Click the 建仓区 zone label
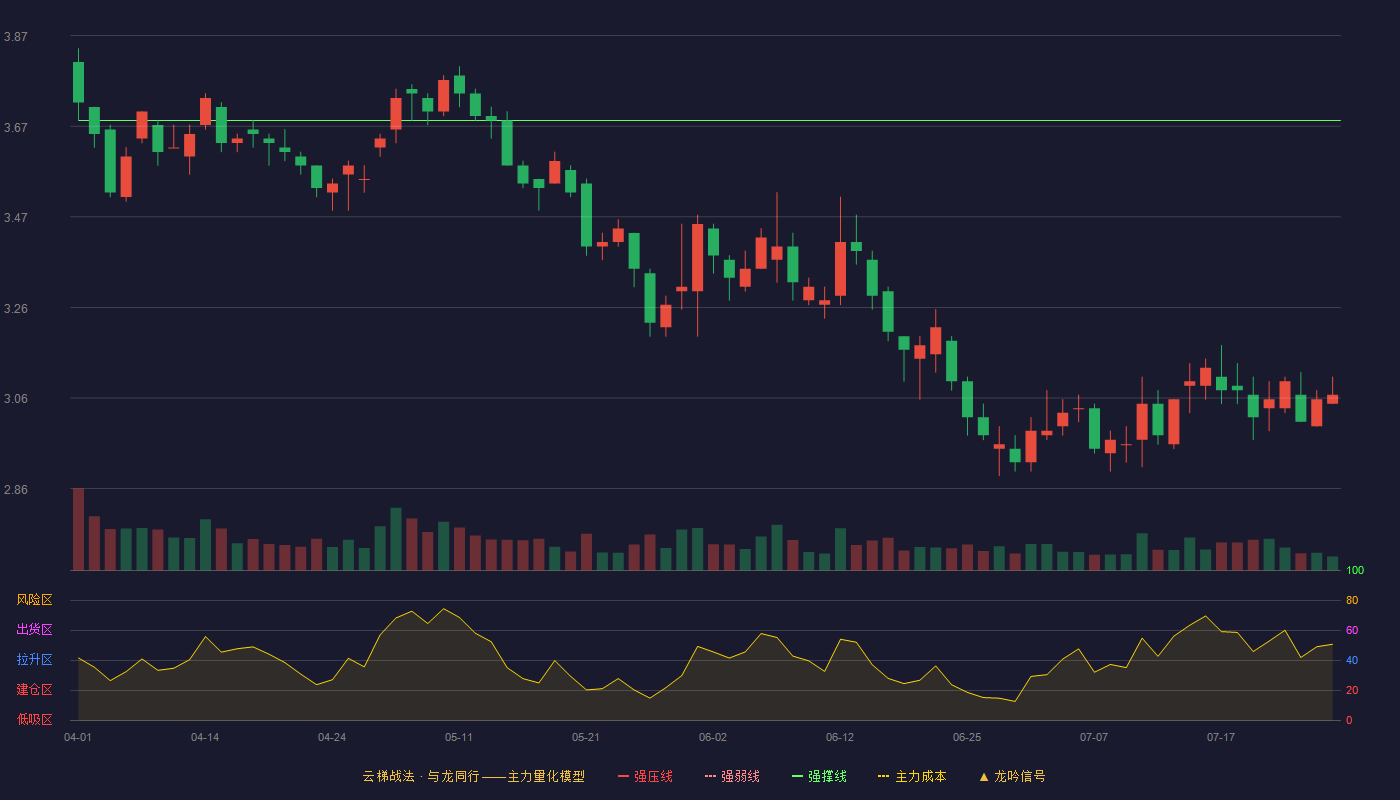The image size is (1400, 800). [x=34, y=690]
